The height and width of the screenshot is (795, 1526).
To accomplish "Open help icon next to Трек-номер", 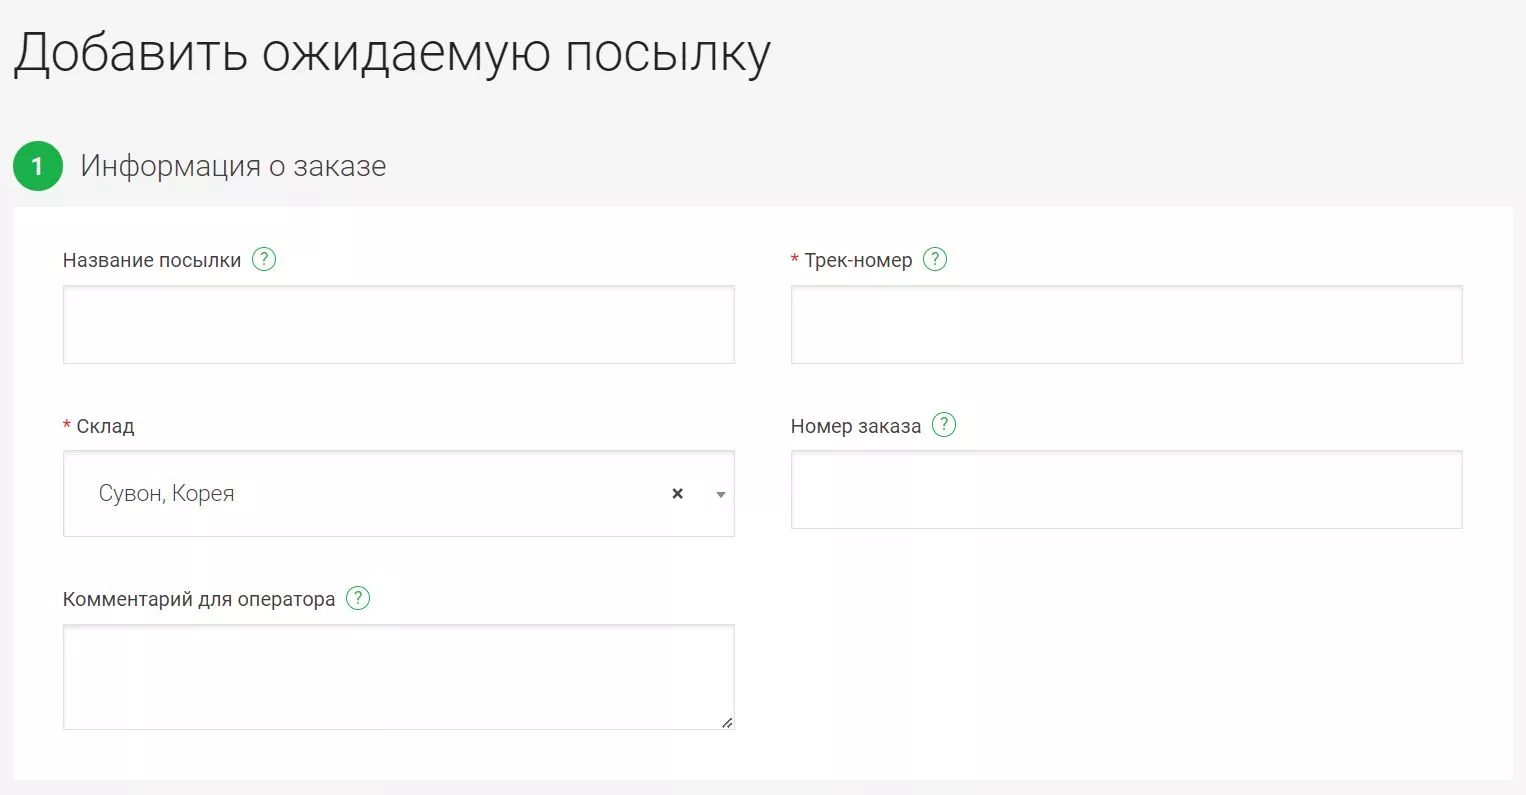I will pyautogui.click(x=934, y=259).
